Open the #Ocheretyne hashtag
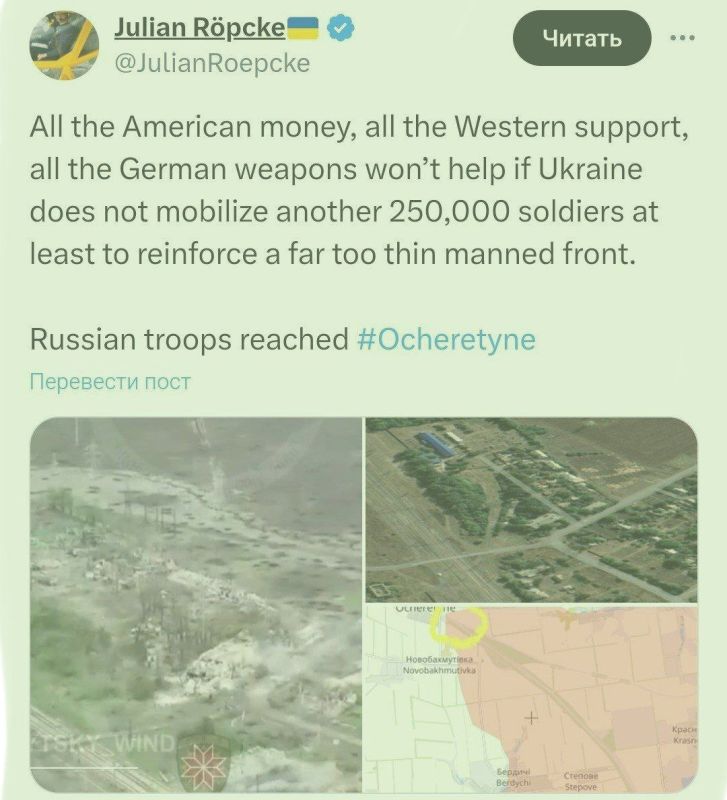Viewport: 727px width, 800px height. (446, 339)
